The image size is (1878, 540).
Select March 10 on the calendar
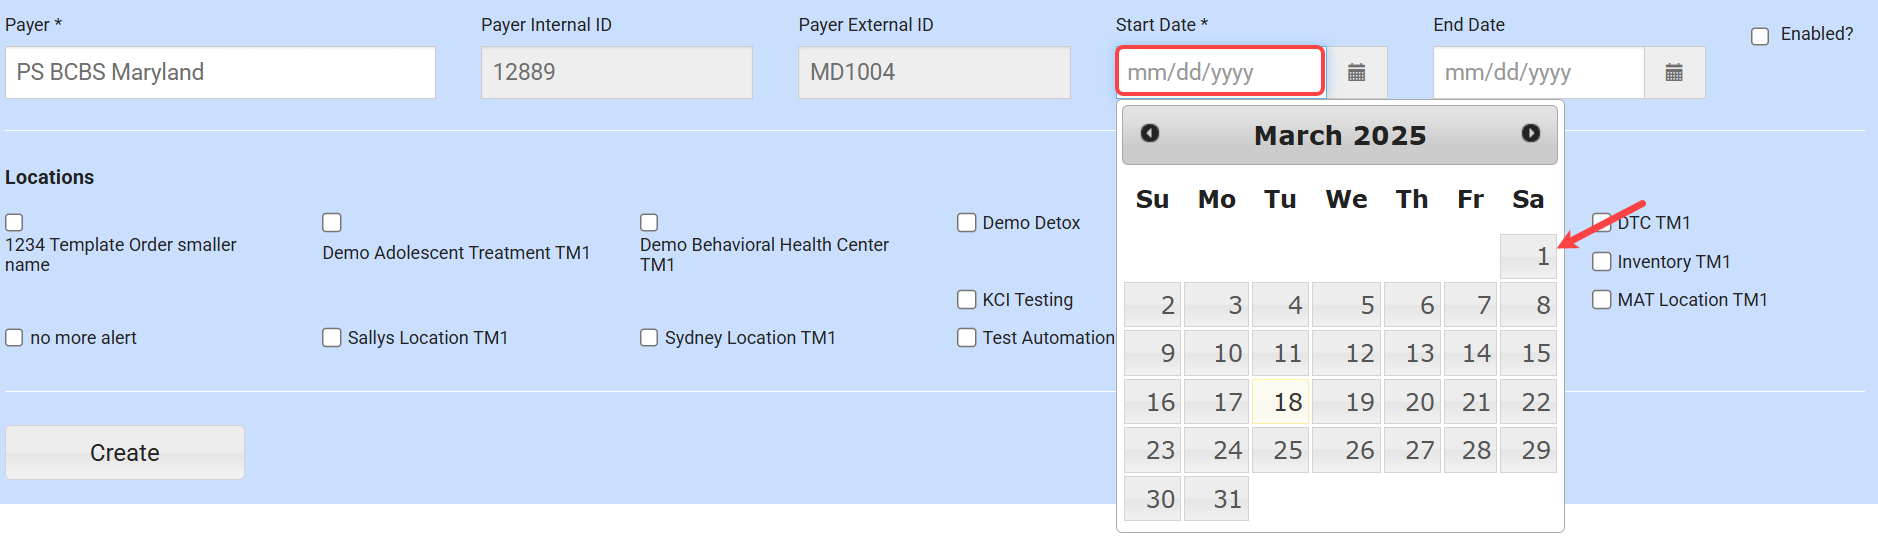click(x=1216, y=354)
